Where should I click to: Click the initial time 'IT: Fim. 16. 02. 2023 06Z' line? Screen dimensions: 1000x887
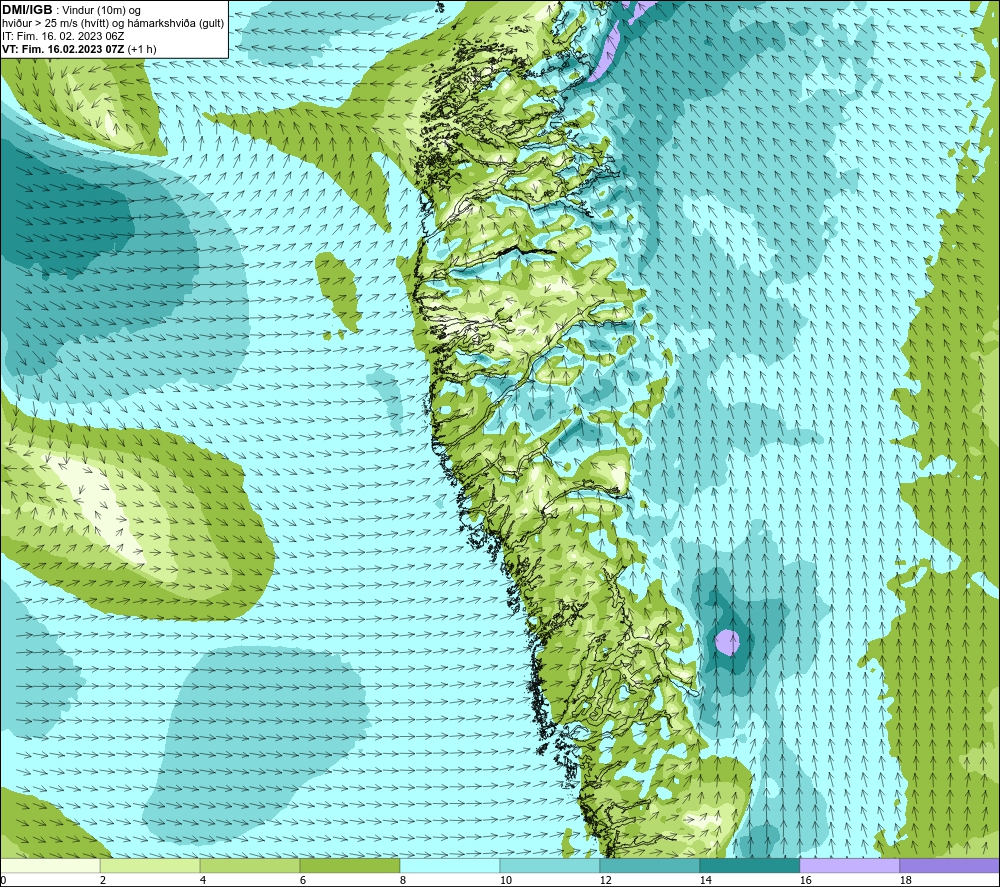[x=62, y=36]
